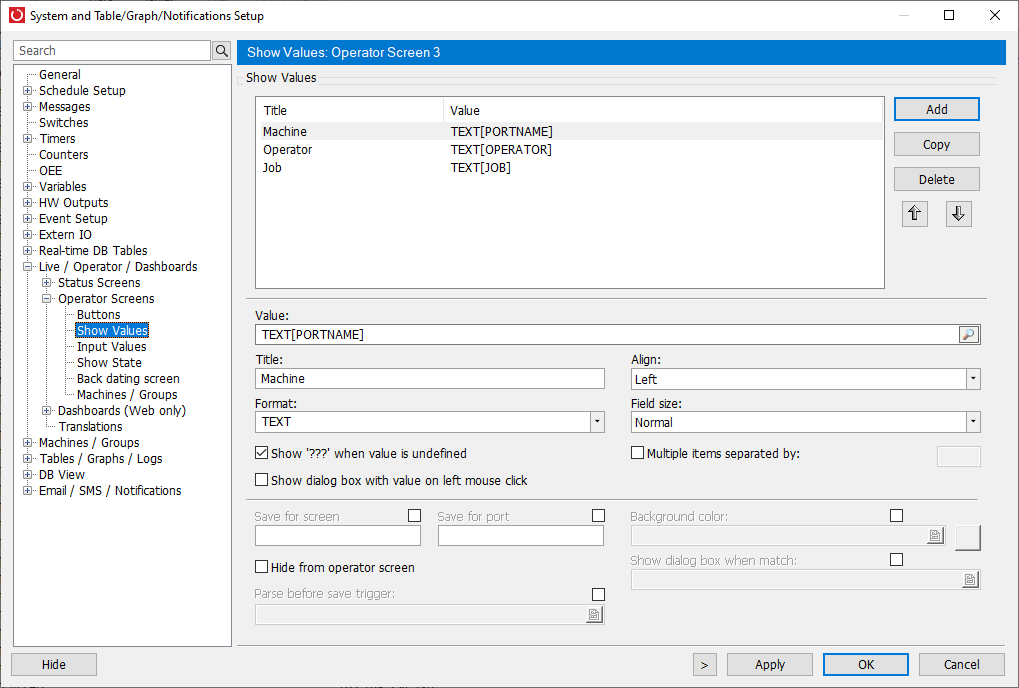The image size is (1019, 688).
Task: Click the search magnifier icon
Action: (x=222, y=51)
